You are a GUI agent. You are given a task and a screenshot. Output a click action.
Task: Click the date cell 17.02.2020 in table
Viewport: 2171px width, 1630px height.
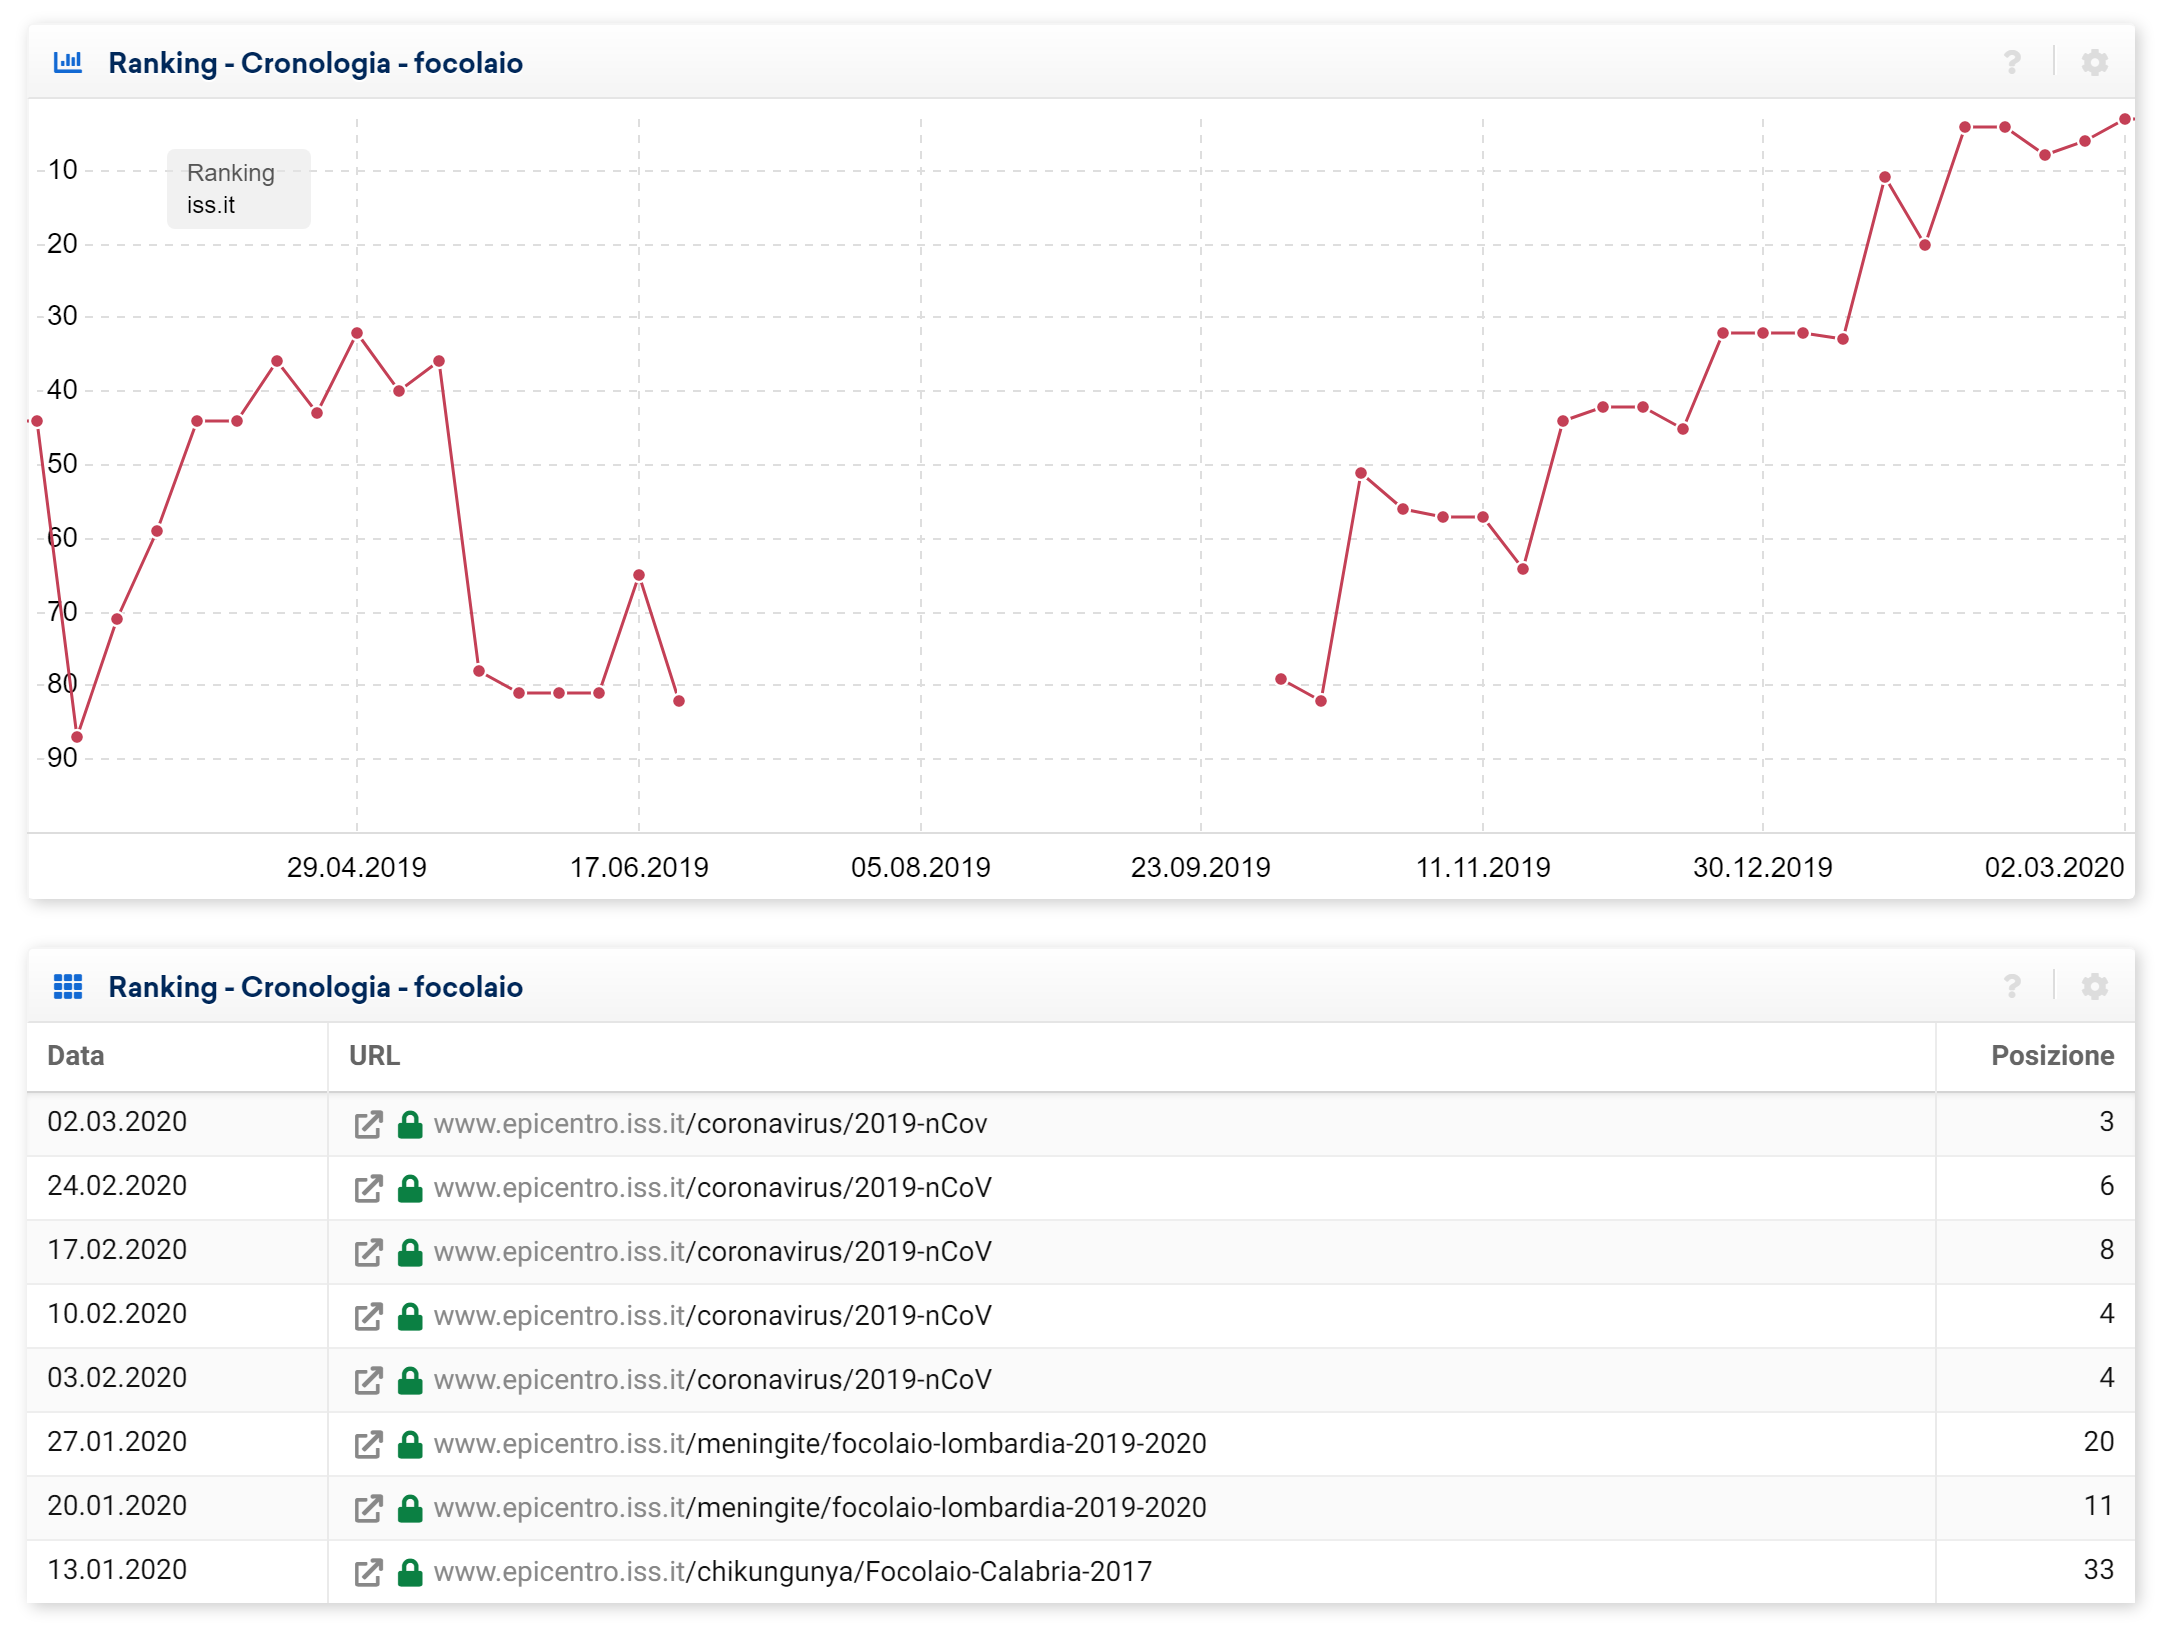pyautogui.click(x=117, y=1250)
